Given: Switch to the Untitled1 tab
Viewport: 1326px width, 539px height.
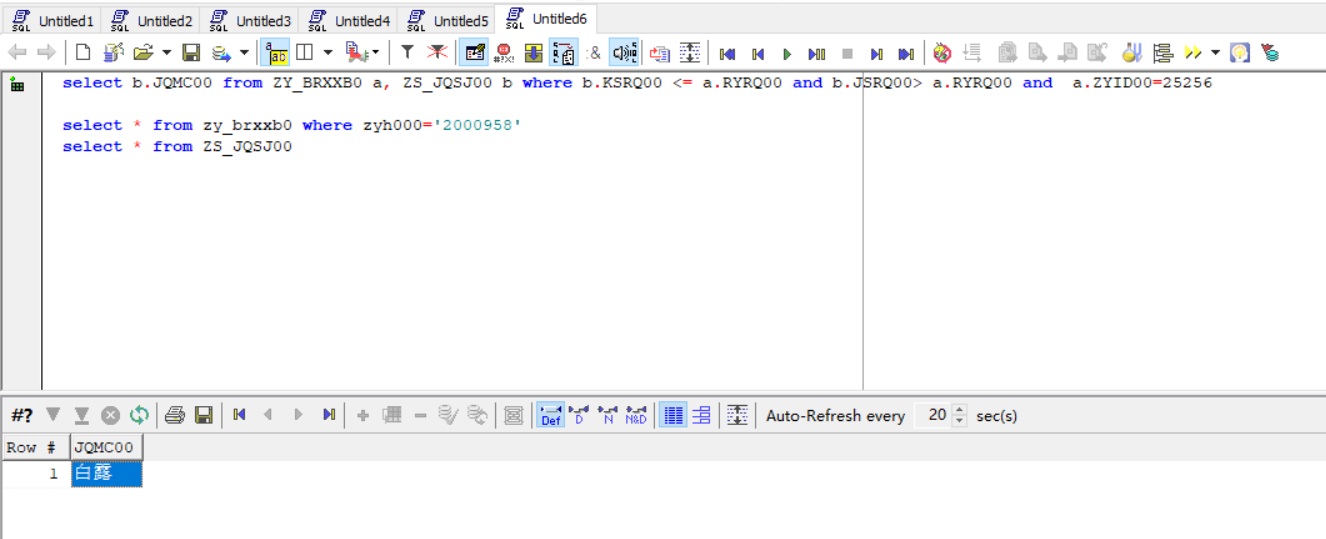Looking at the screenshot, I should click(53, 20).
